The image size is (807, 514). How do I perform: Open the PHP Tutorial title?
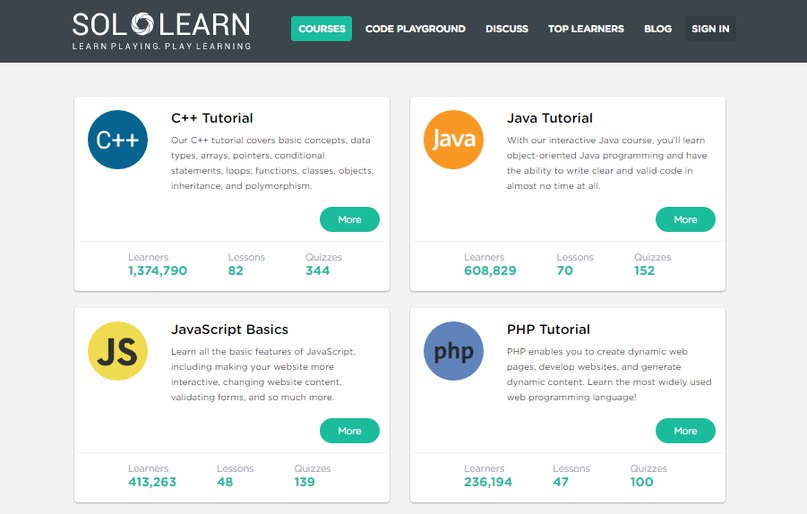point(549,329)
